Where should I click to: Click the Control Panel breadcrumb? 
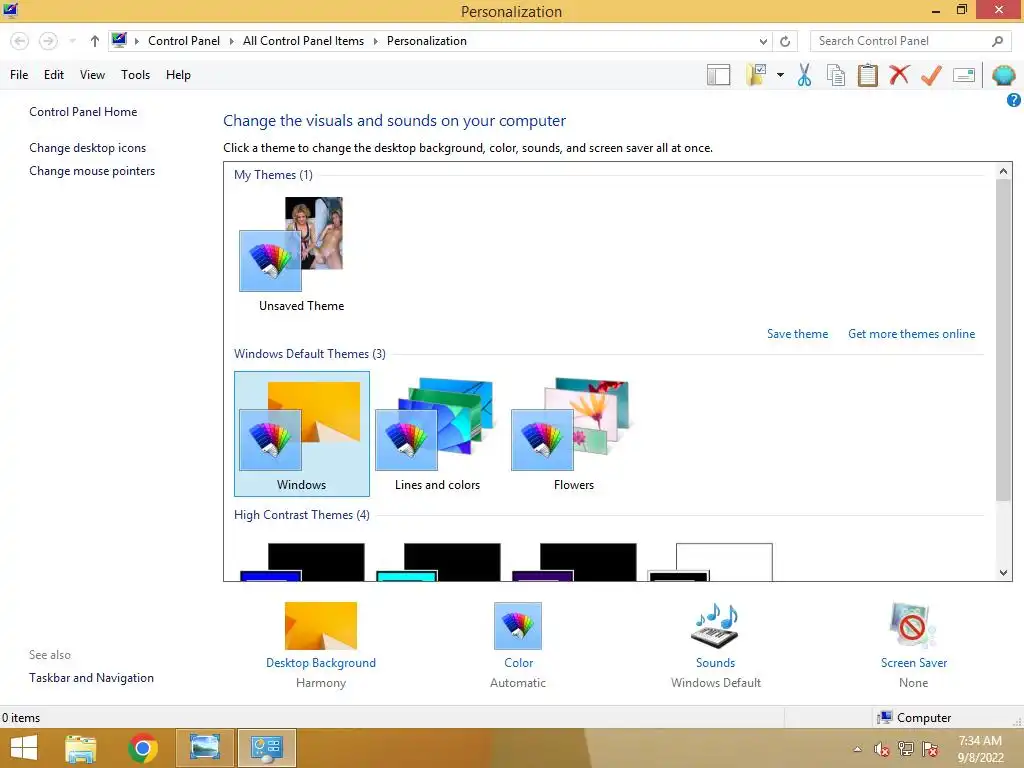[184, 41]
